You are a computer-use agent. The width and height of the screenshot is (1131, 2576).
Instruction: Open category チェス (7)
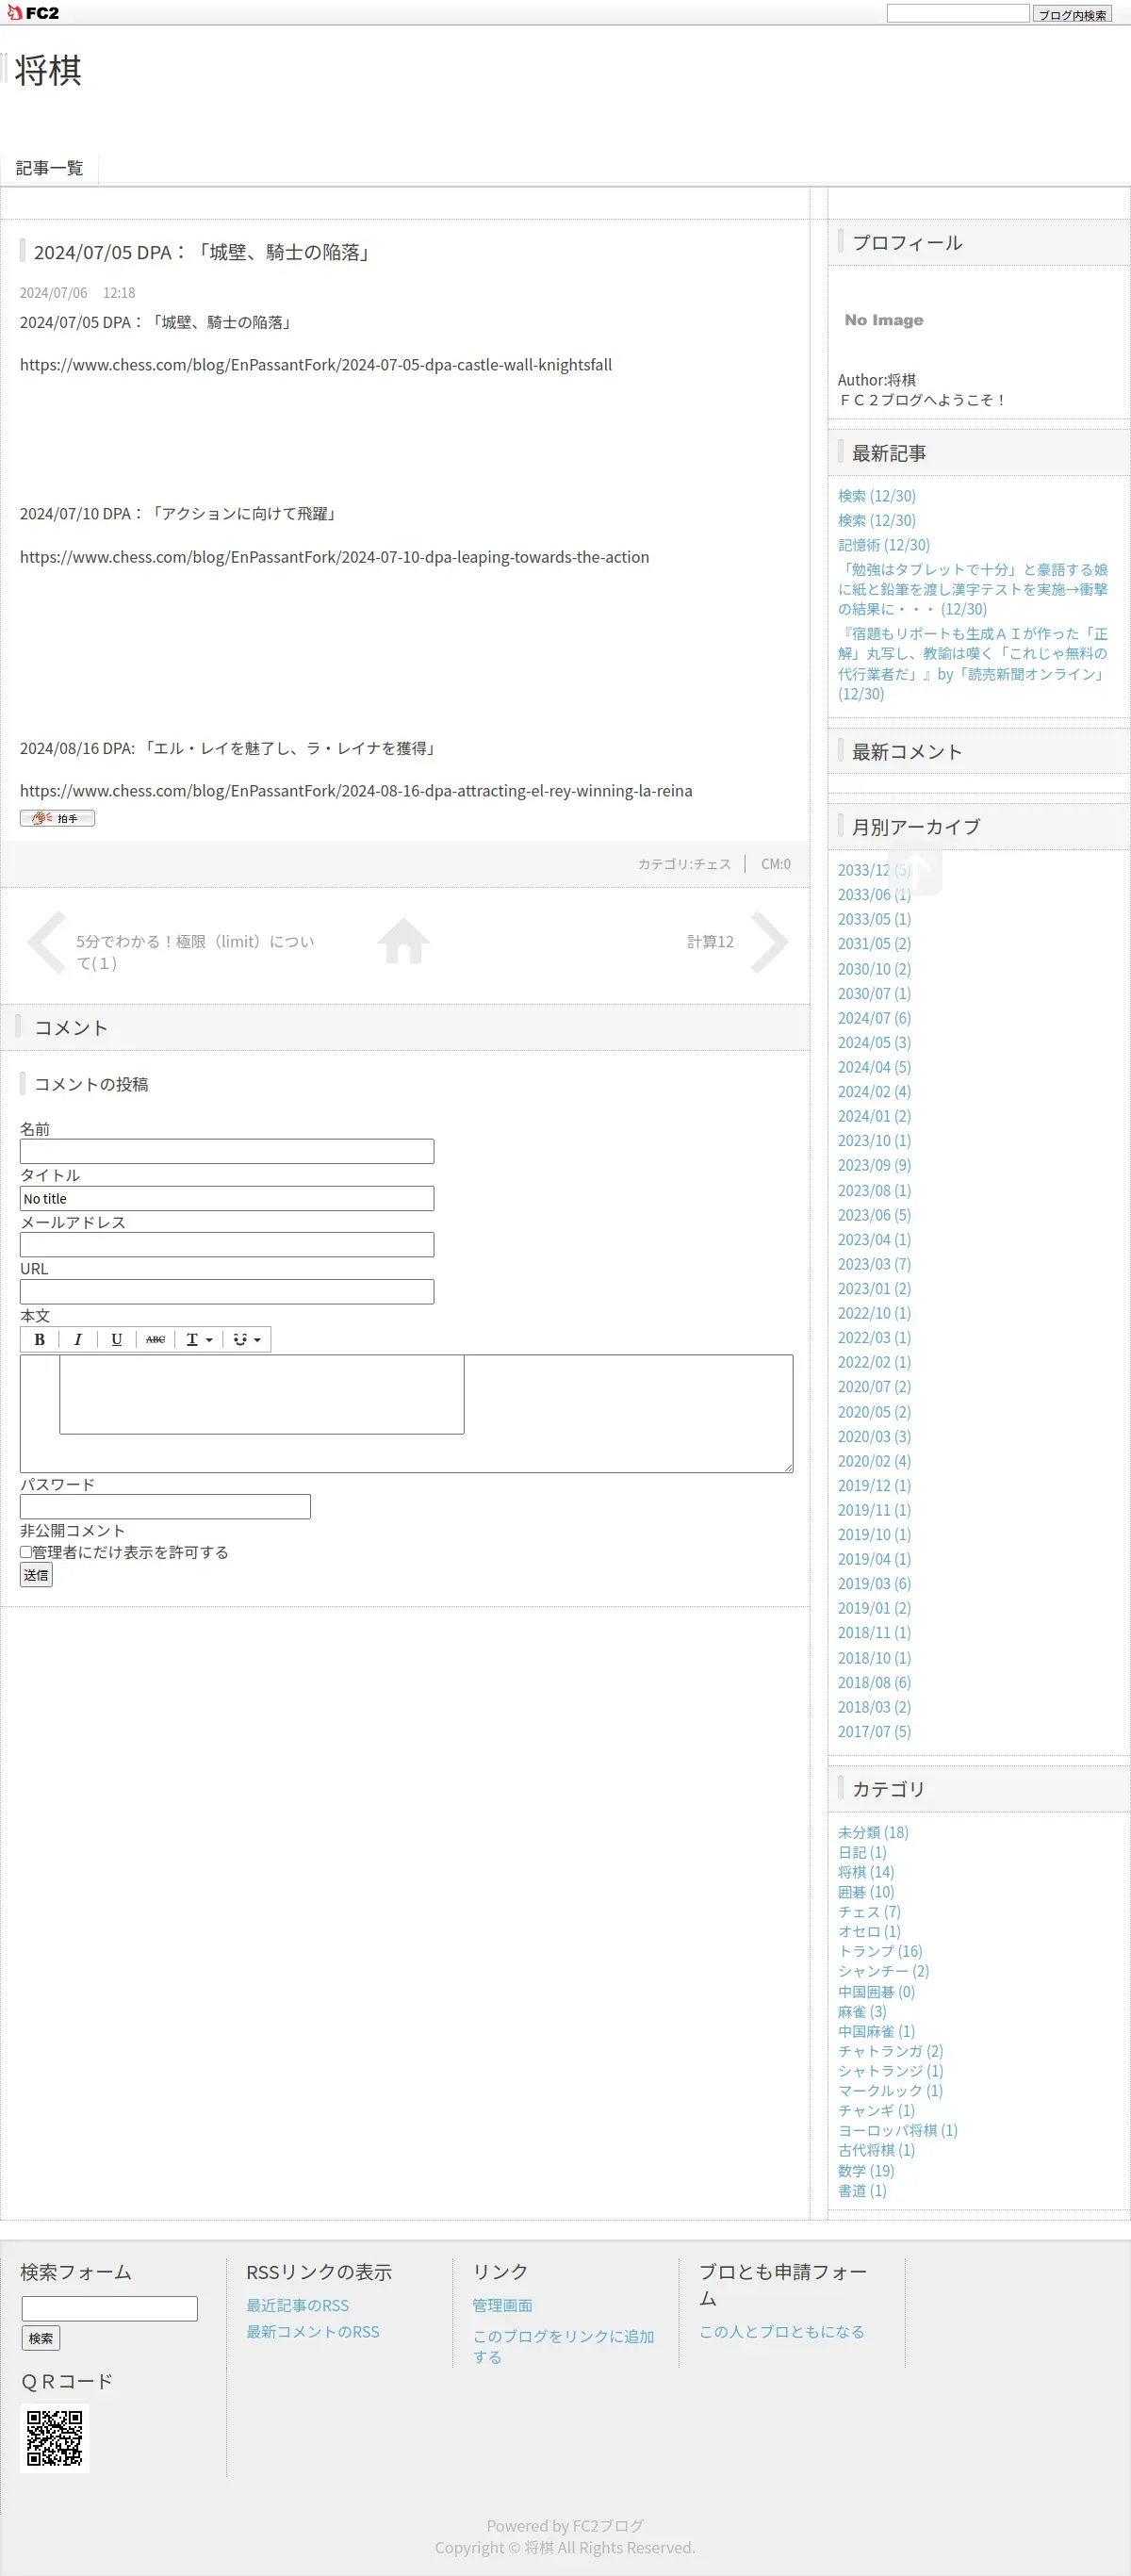point(869,1912)
